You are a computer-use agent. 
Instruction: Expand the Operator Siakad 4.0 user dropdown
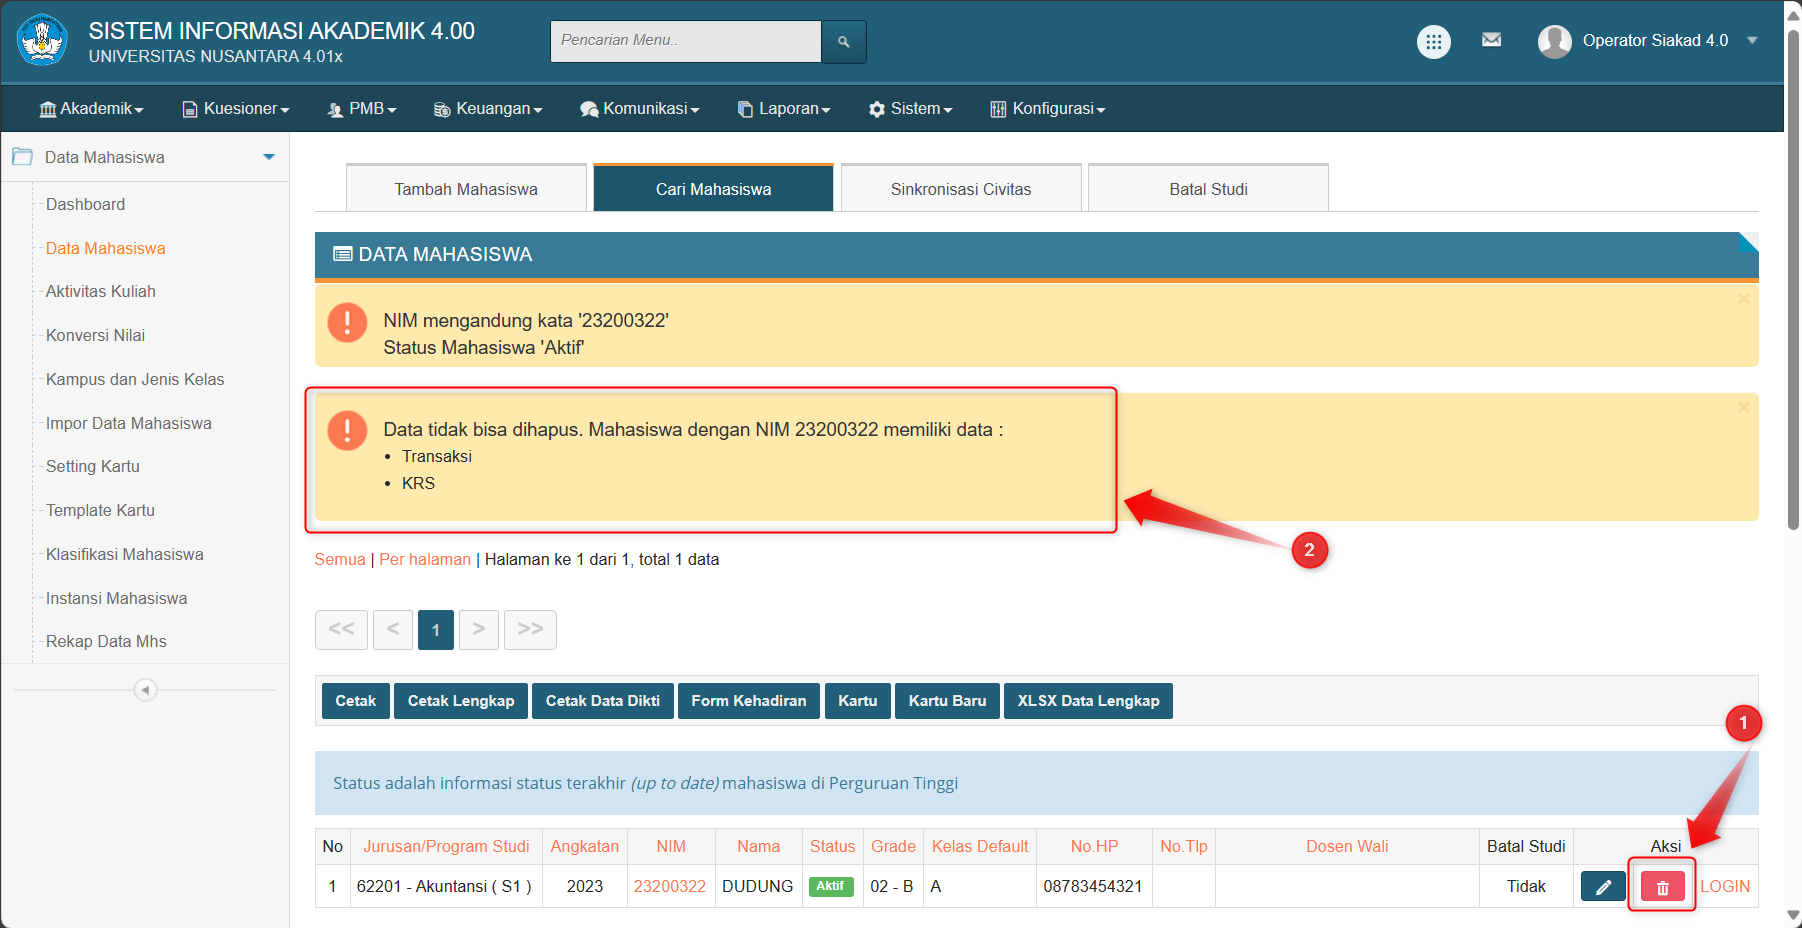pos(1752,41)
